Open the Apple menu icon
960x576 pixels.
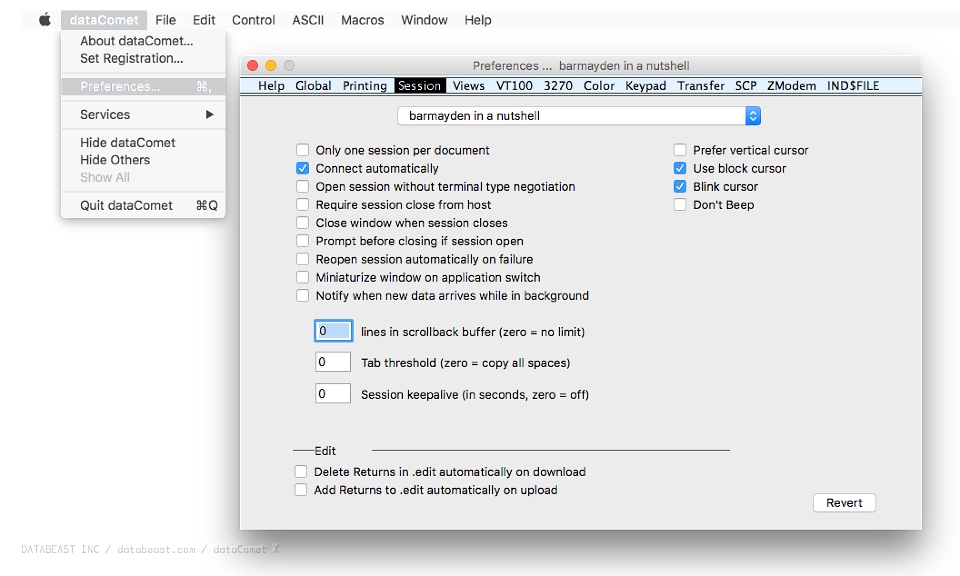click(x=45, y=20)
